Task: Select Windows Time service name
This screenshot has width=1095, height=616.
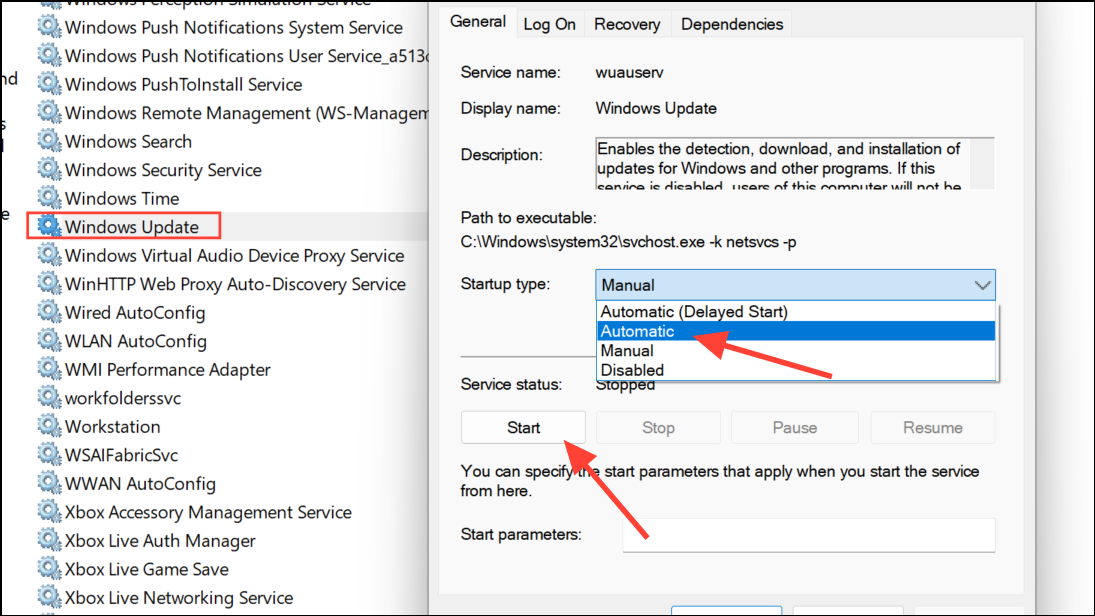Action: coord(122,199)
